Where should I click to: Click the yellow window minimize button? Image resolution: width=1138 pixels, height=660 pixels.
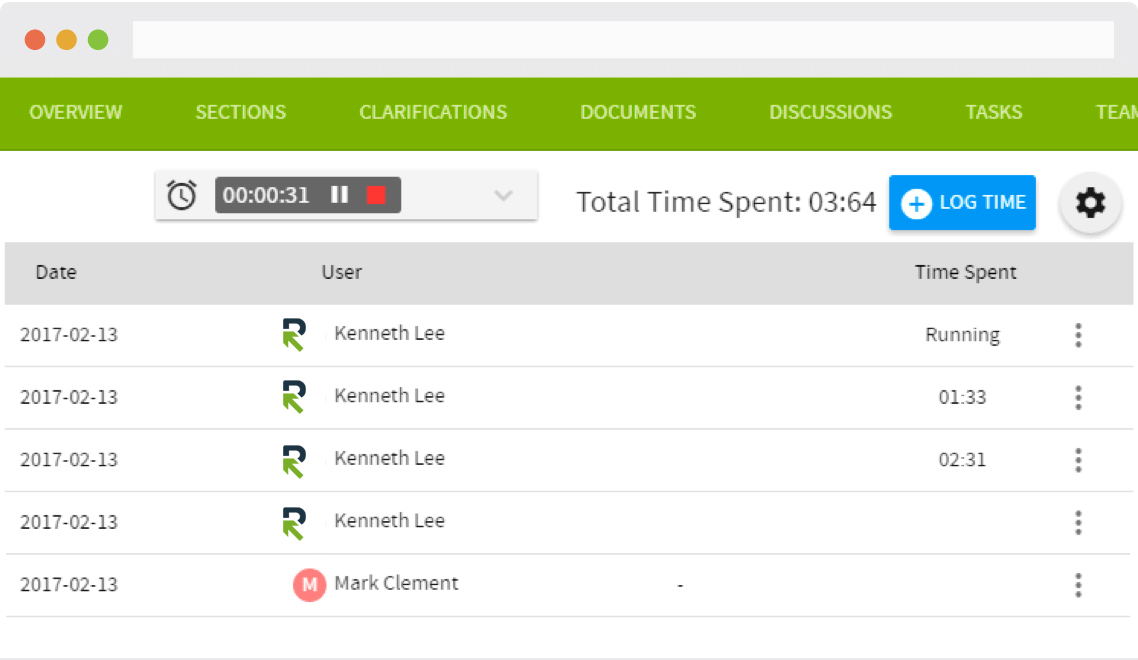coord(67,39)
